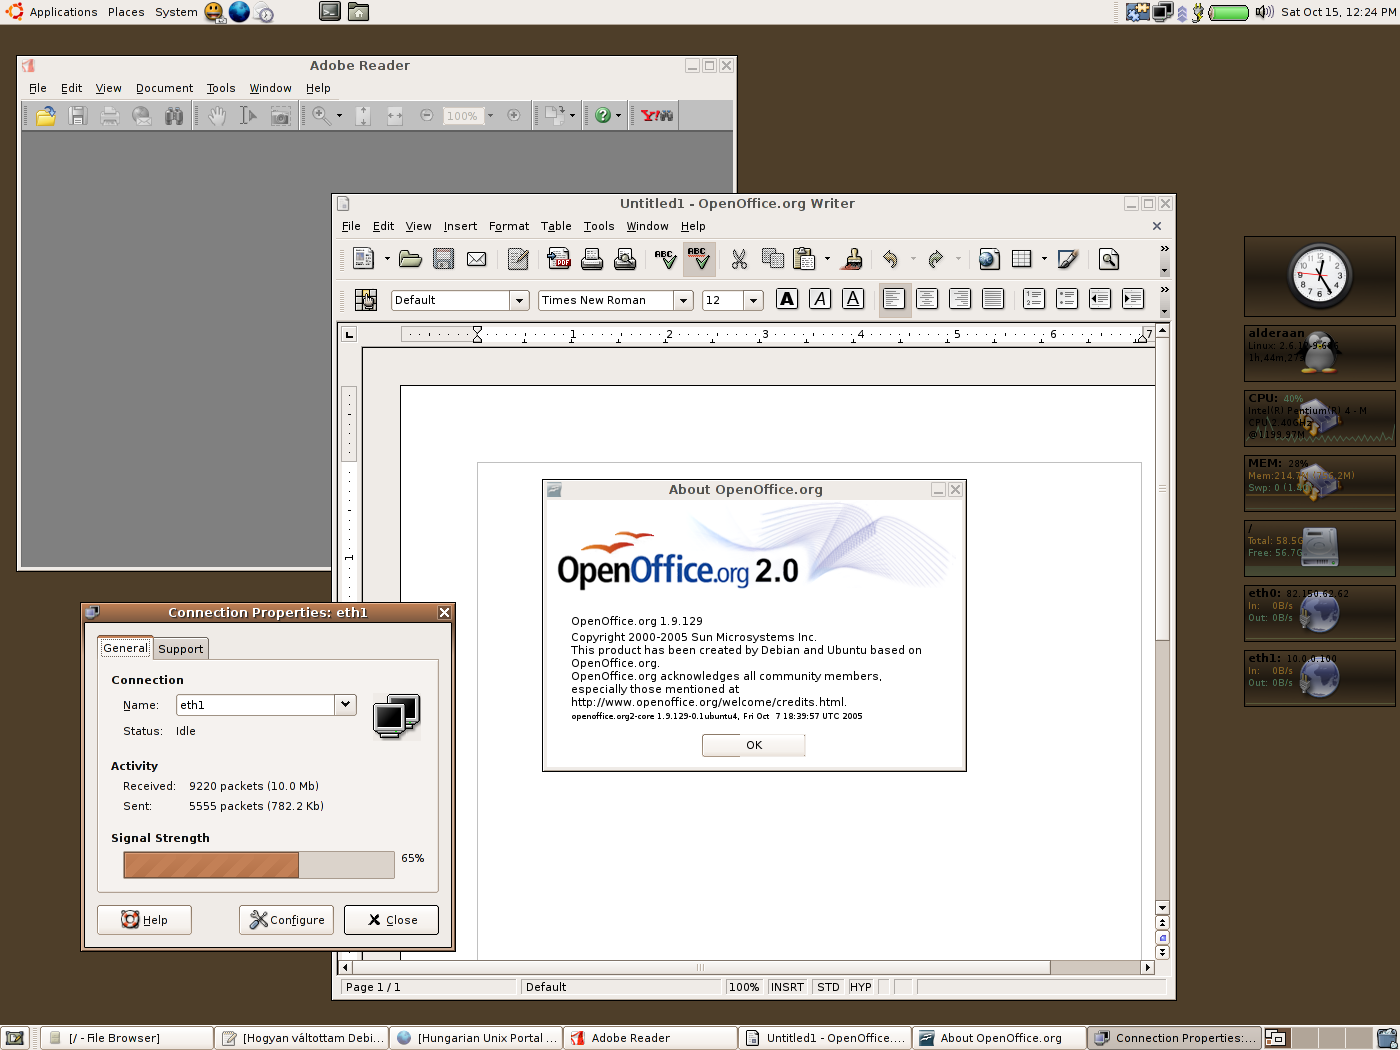Click the Signal Strength progress bar
The width and height of the screenshot is (1400, 1050).
pyautogui.click(x=259, y=865)
